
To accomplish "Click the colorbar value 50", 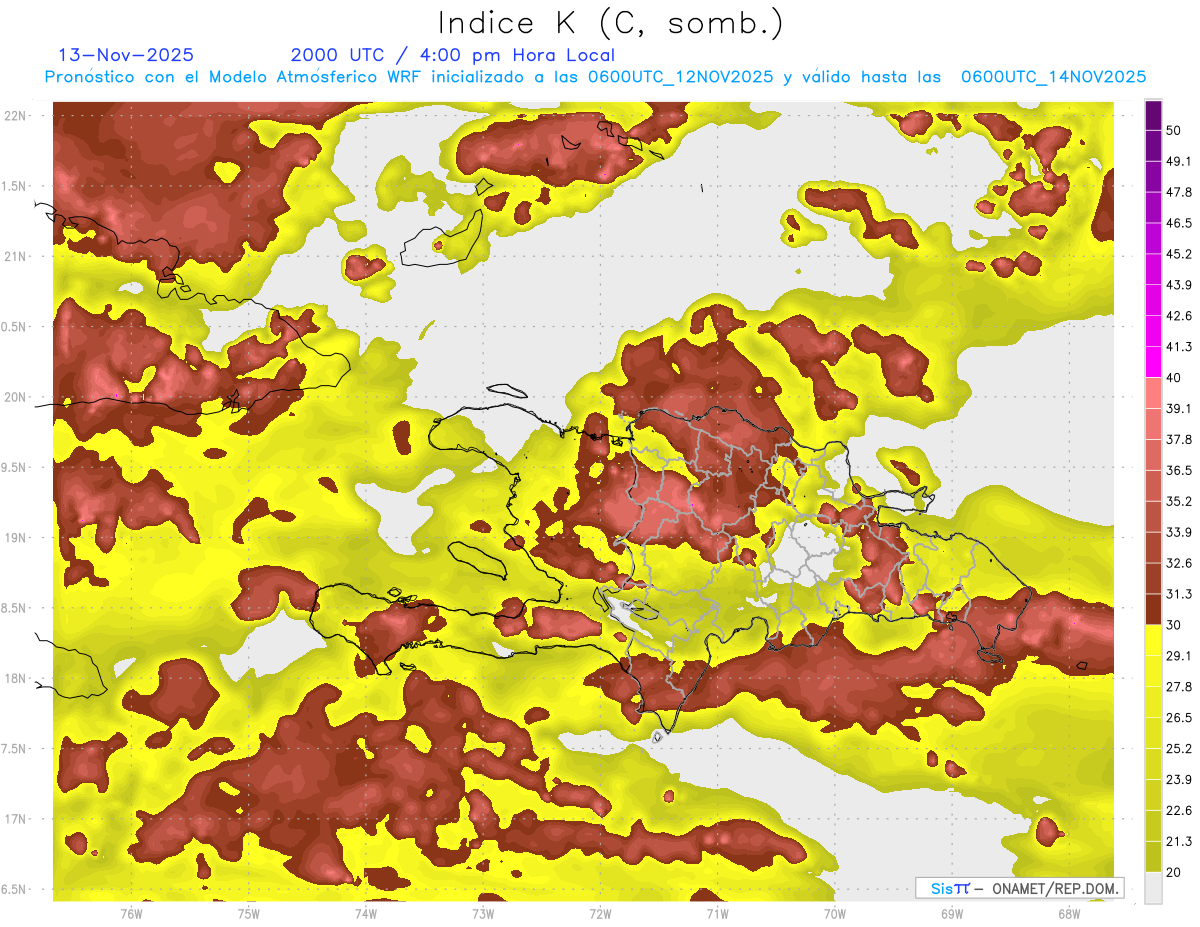I will 1175,130.
